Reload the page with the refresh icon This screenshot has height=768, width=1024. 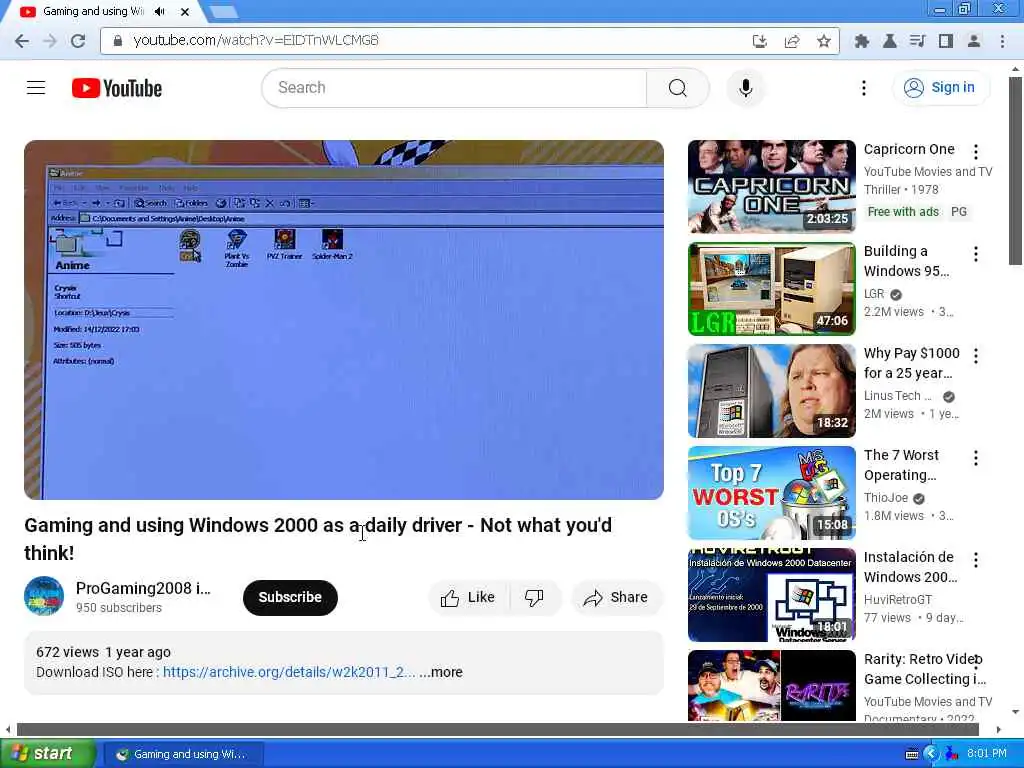click(x=78, y=41)
